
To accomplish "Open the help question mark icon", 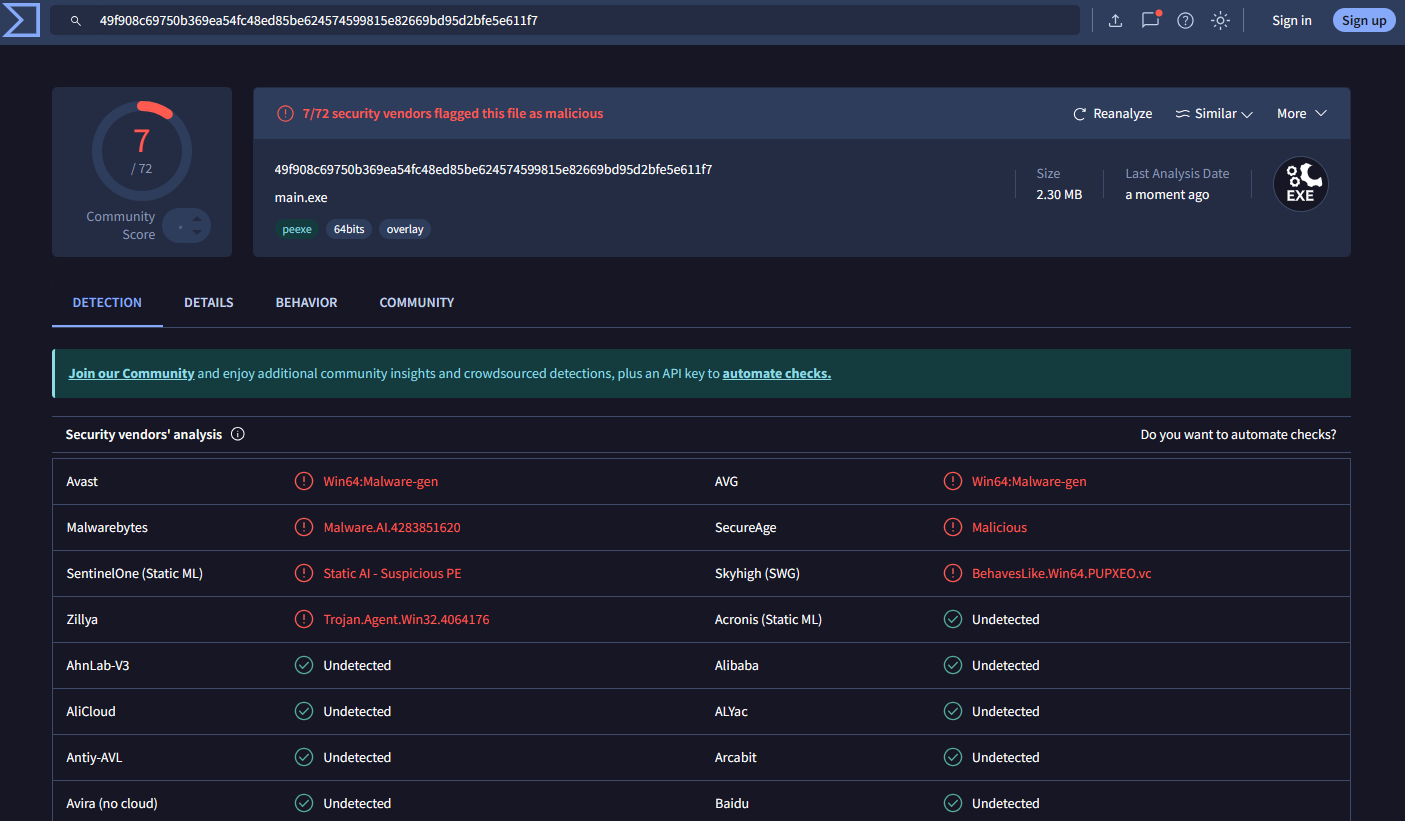I will (x=1185, y=20).
